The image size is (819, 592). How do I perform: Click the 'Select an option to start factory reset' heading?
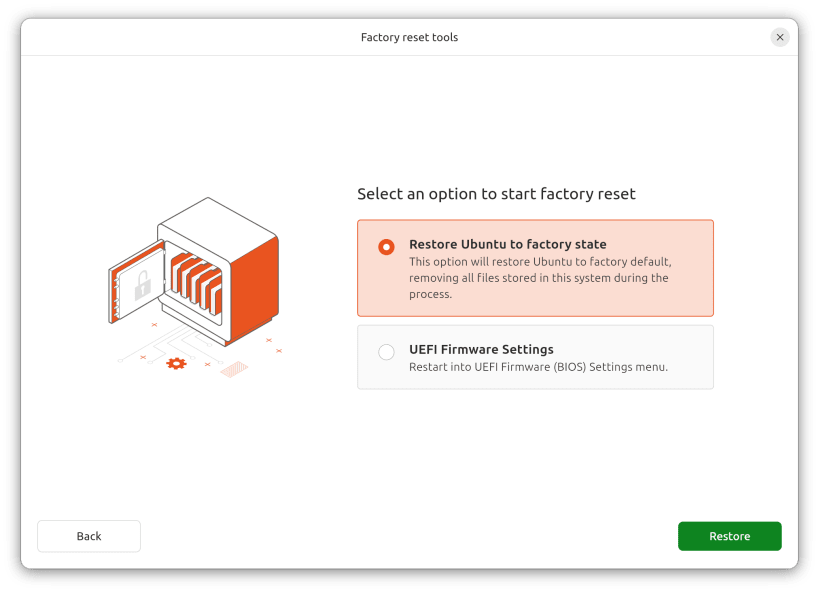[x=496, y=194]
